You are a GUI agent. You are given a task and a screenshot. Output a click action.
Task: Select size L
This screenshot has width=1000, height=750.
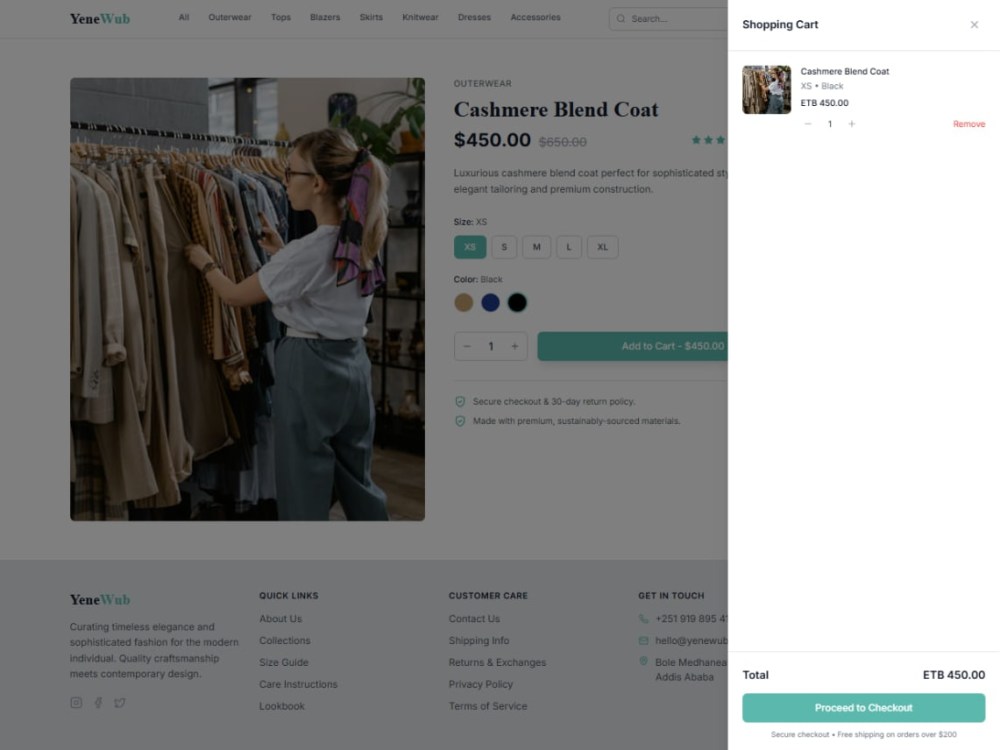pyautogui.click(x=569, y=247)
